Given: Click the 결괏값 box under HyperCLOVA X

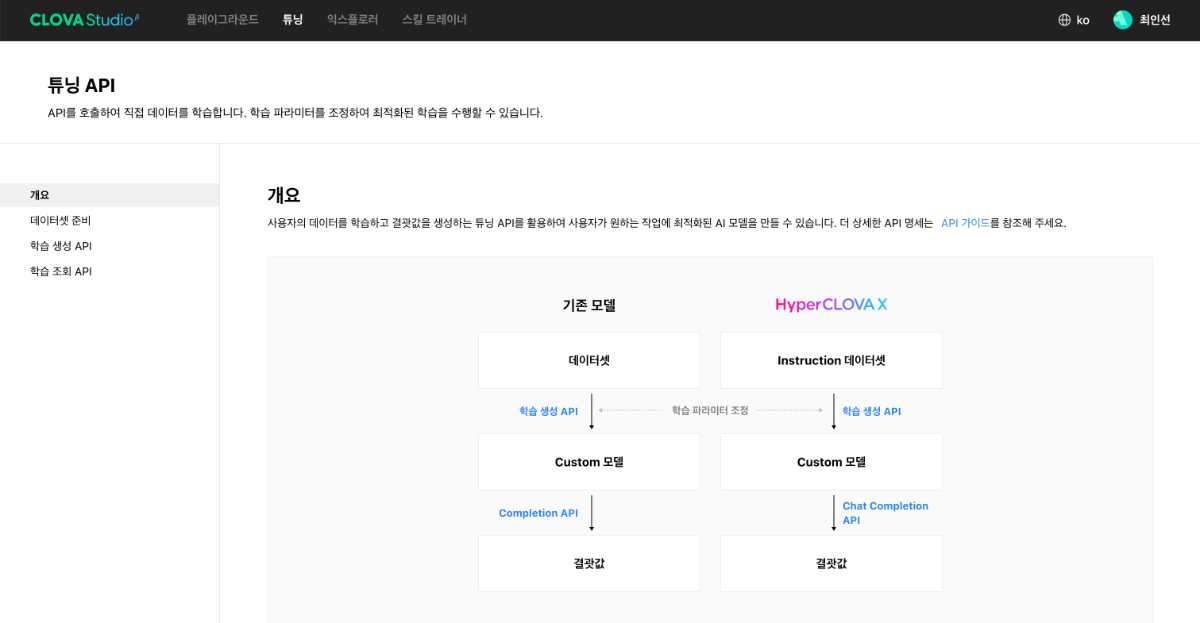Looking at the screenshot, I should [831, 563].
